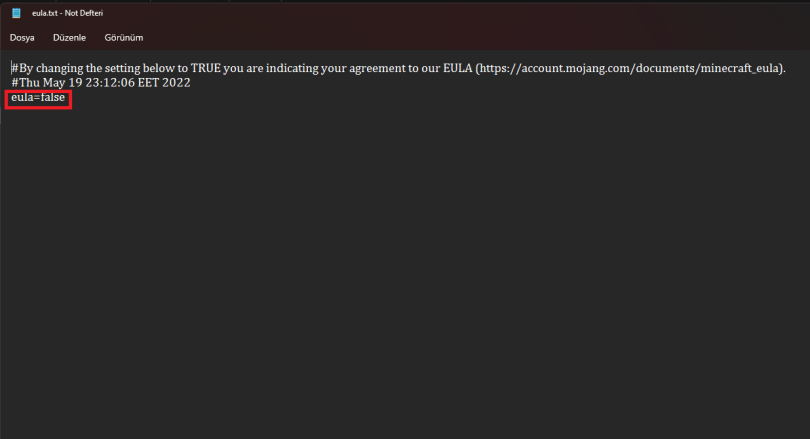Place cursor on the year 2022
This screenshot has height=439, width=810.
175,83
